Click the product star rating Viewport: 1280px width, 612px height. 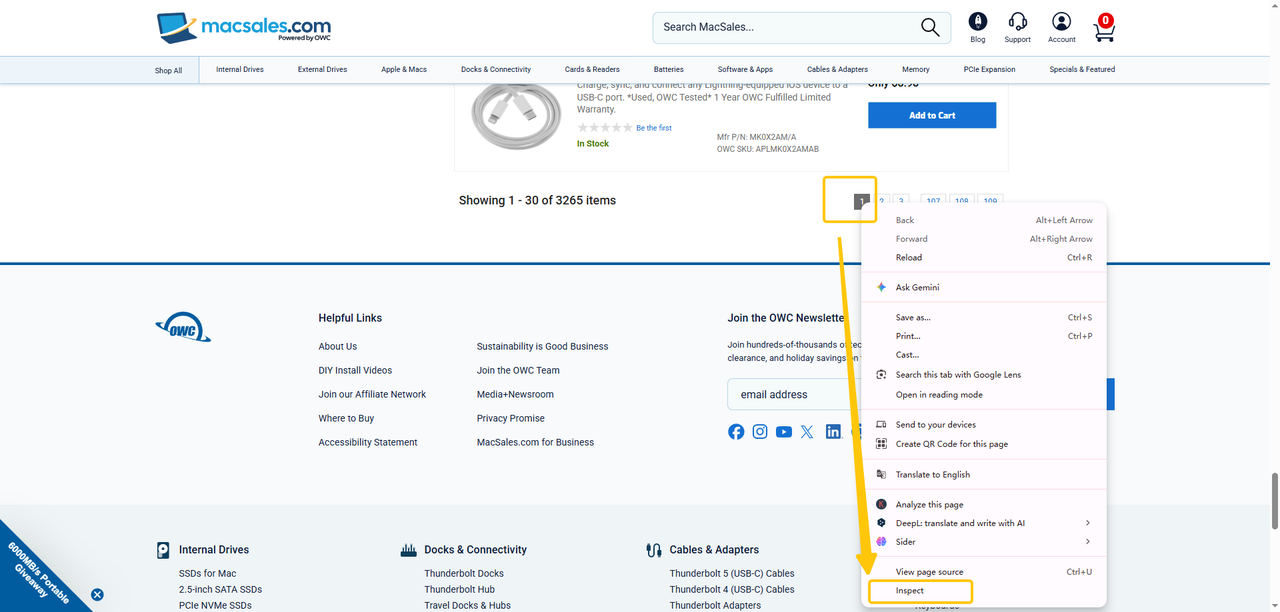(605, 128)
